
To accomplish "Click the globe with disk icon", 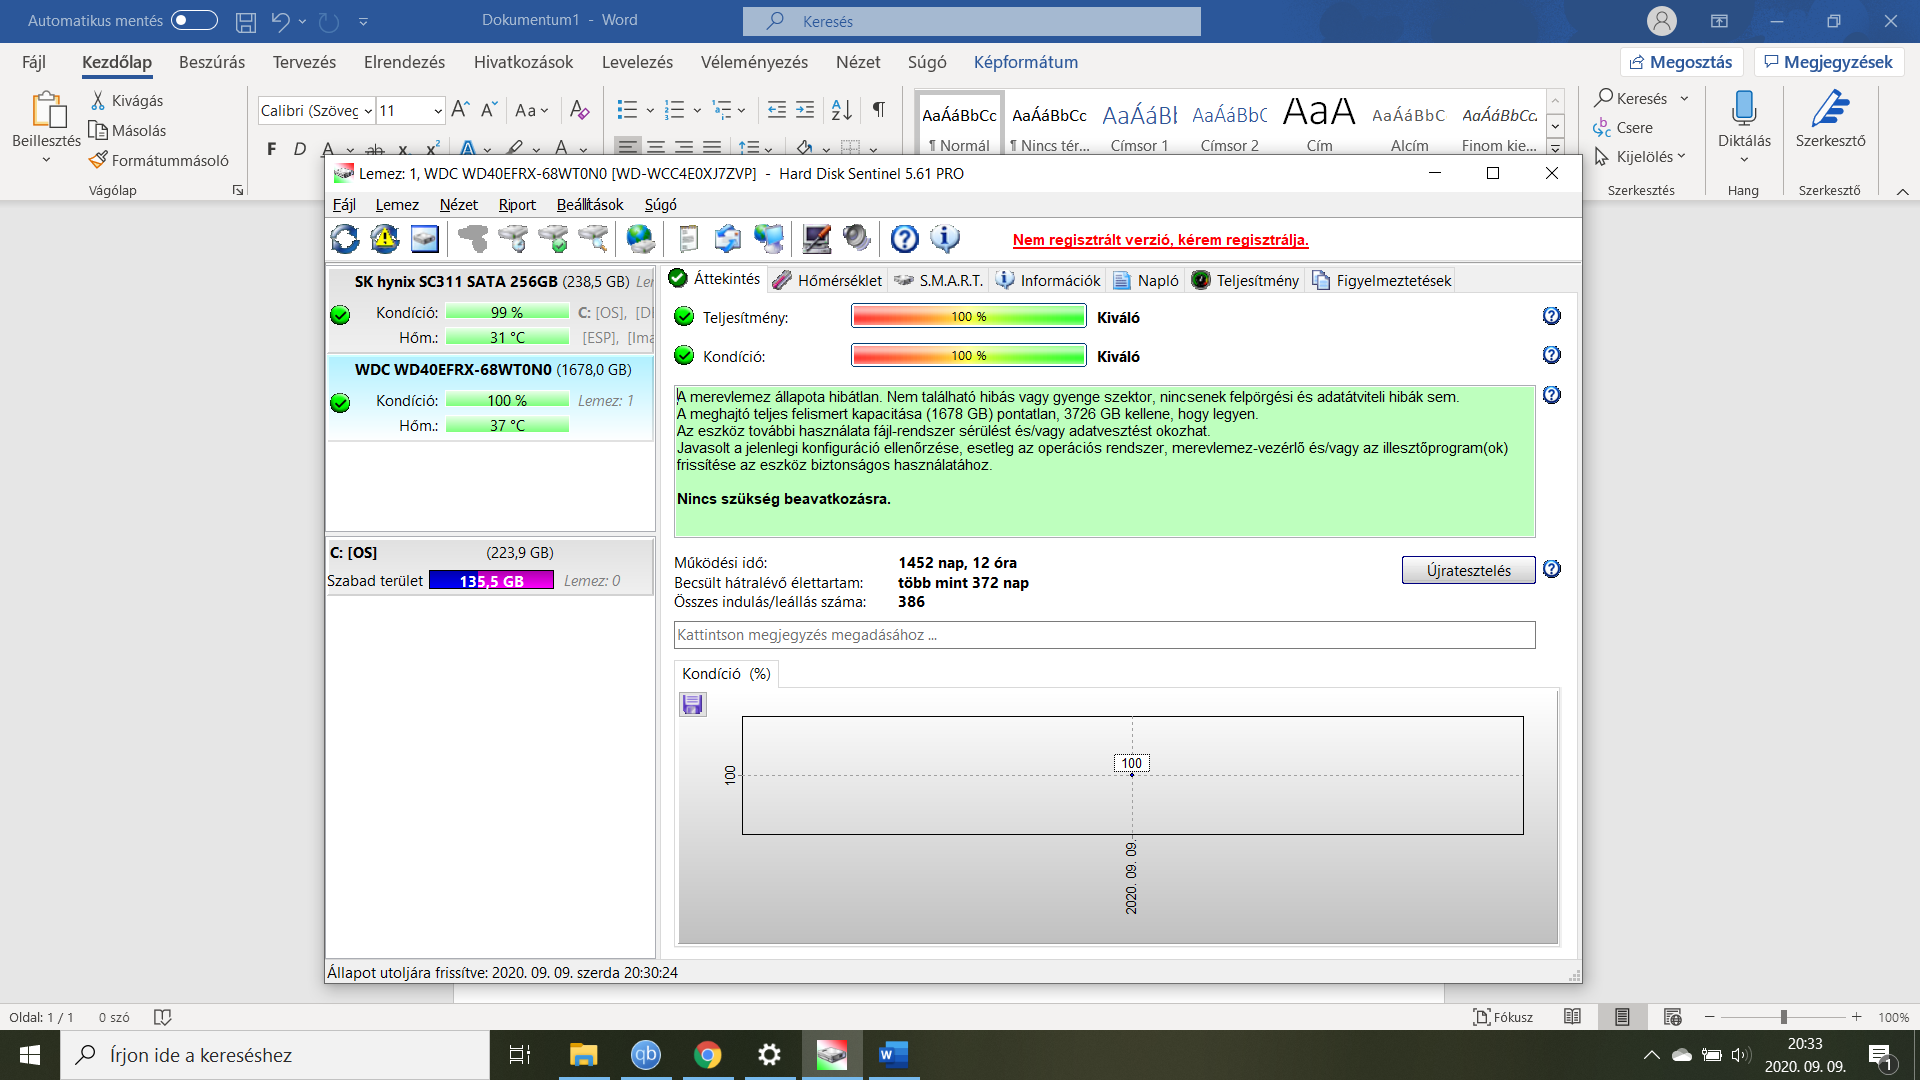I will [x=640, y=239].
